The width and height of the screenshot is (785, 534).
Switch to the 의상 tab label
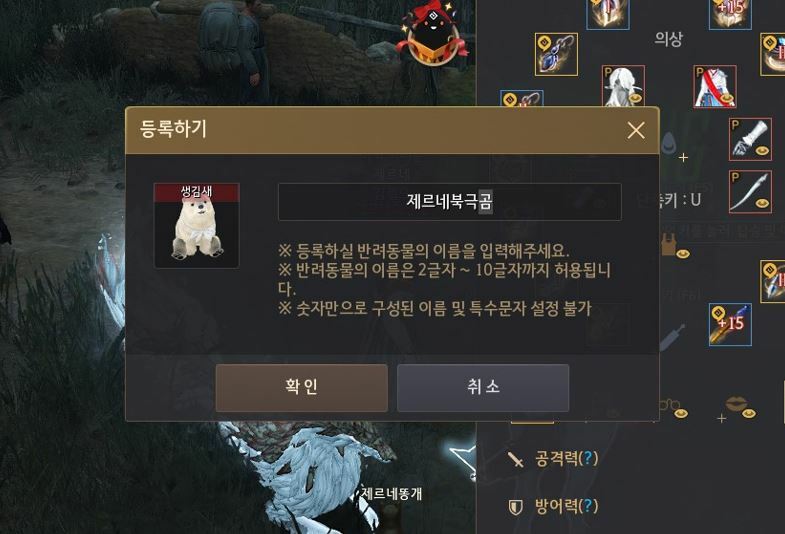[668, 39]
